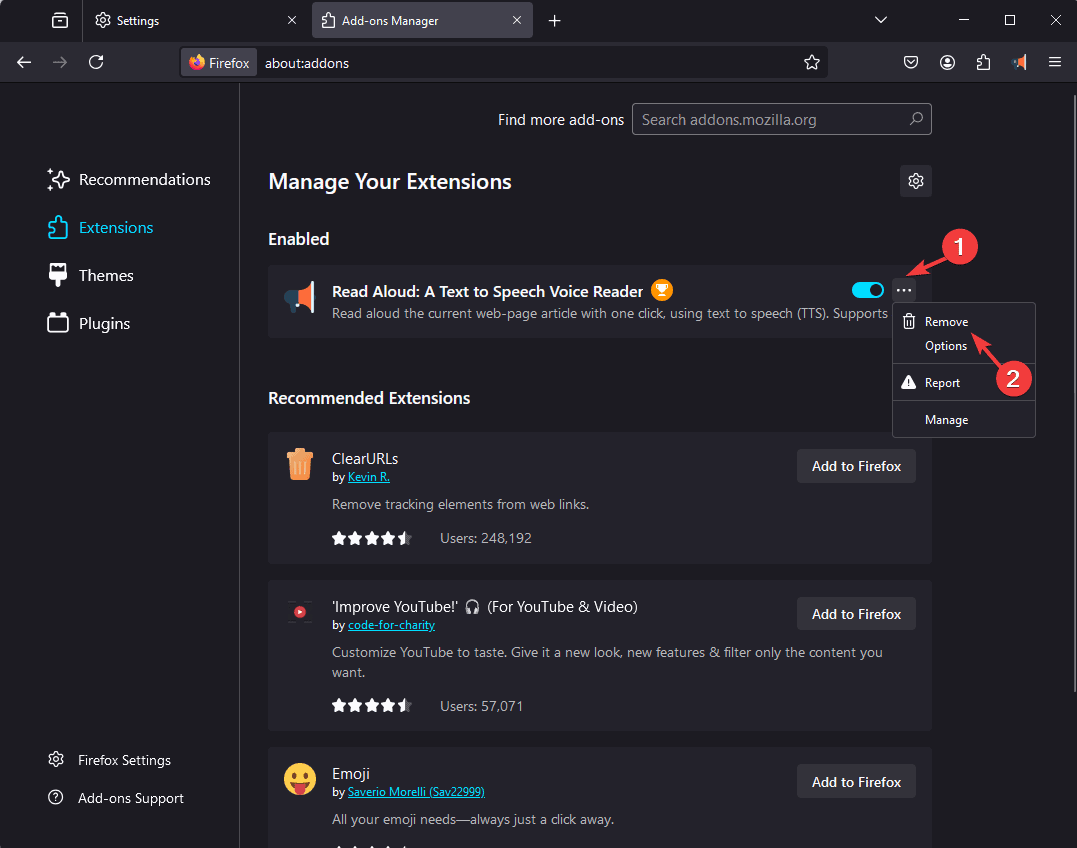Click Read Aloud extension title
1077x848 pixels.
click(x=488, y=291)
